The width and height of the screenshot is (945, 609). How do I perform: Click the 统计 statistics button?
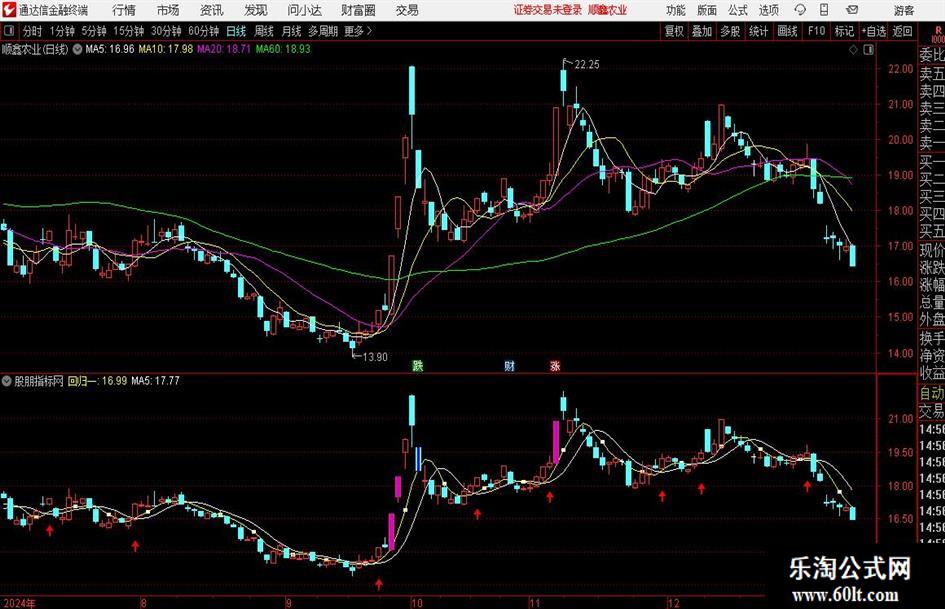click(758, 31)
